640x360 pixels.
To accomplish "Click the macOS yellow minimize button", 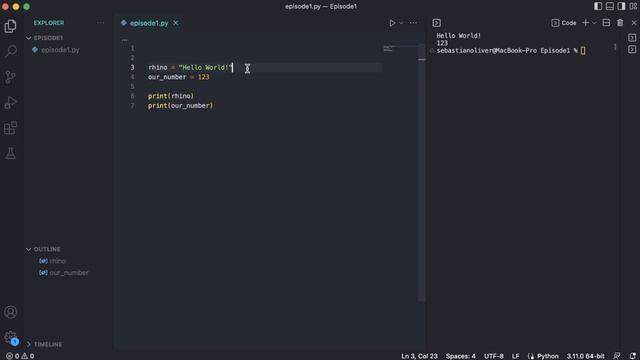I will coord(16,7).
